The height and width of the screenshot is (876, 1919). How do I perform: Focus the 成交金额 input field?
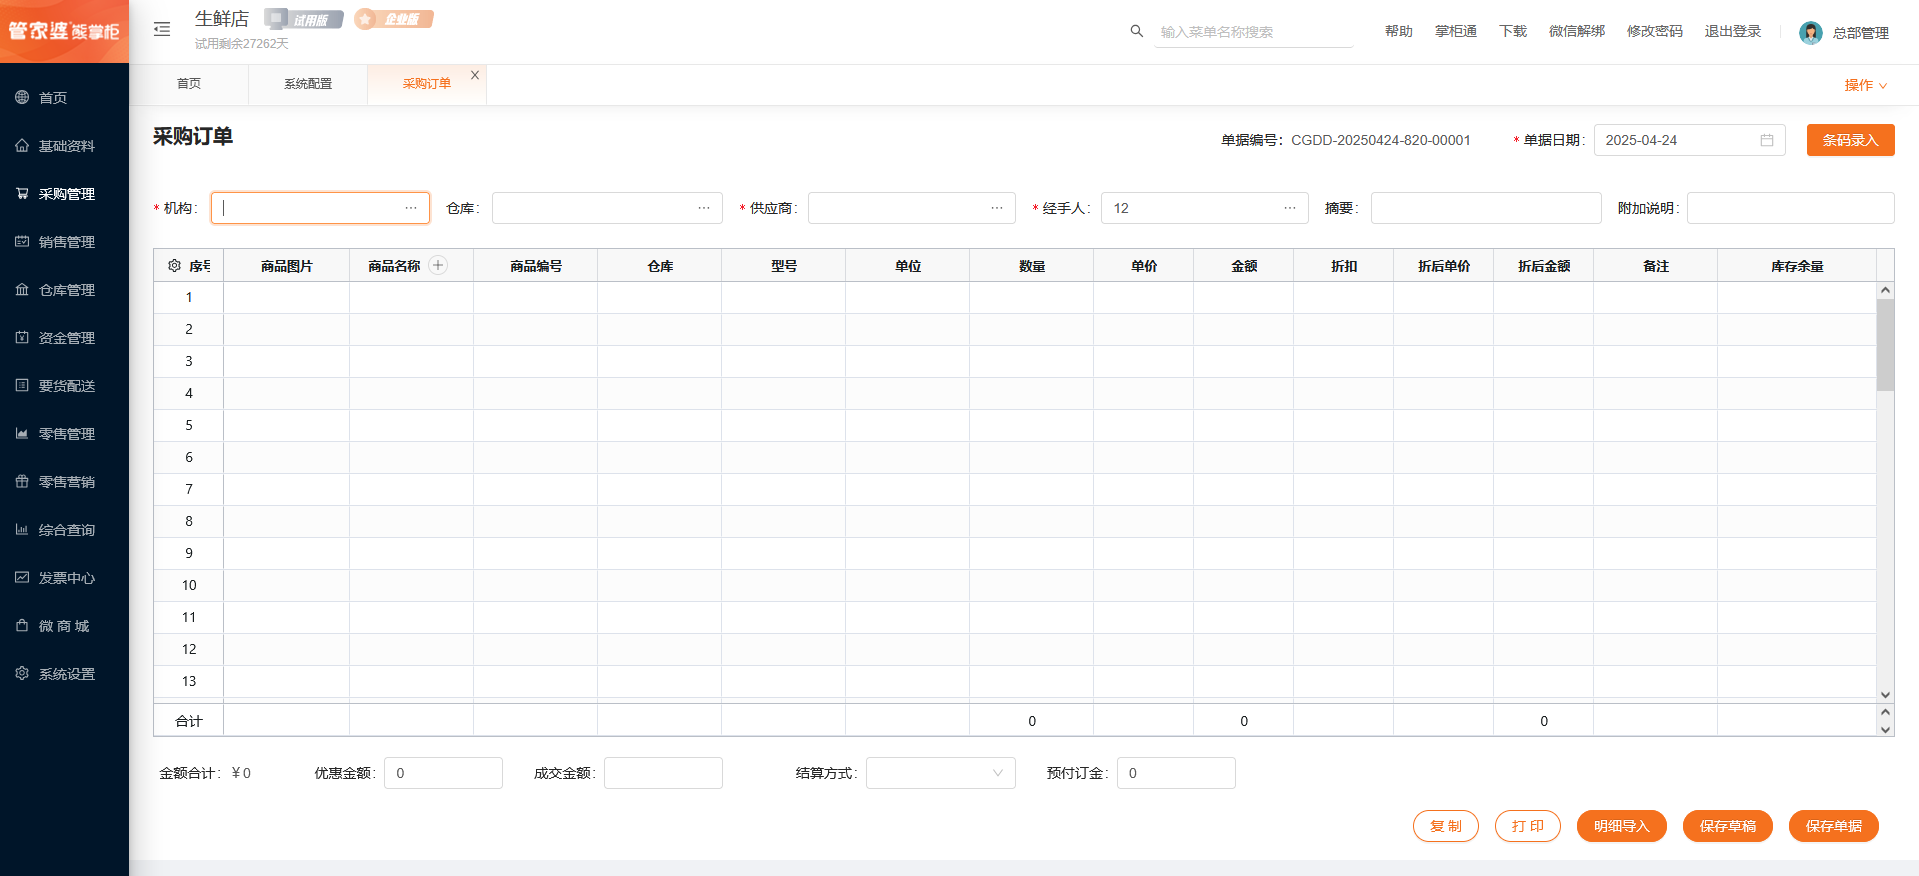tap(663, 773)
